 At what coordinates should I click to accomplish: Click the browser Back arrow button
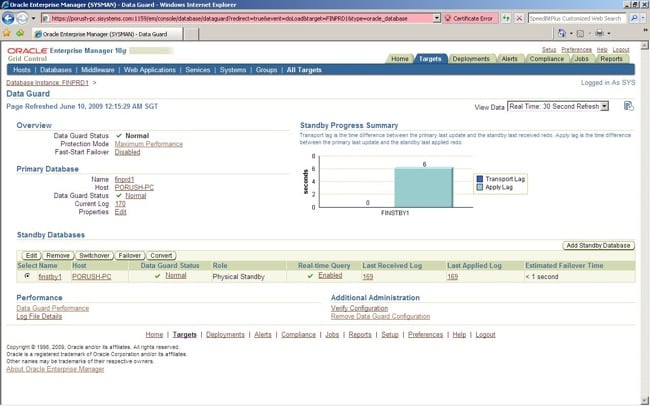tap(8, 18)
